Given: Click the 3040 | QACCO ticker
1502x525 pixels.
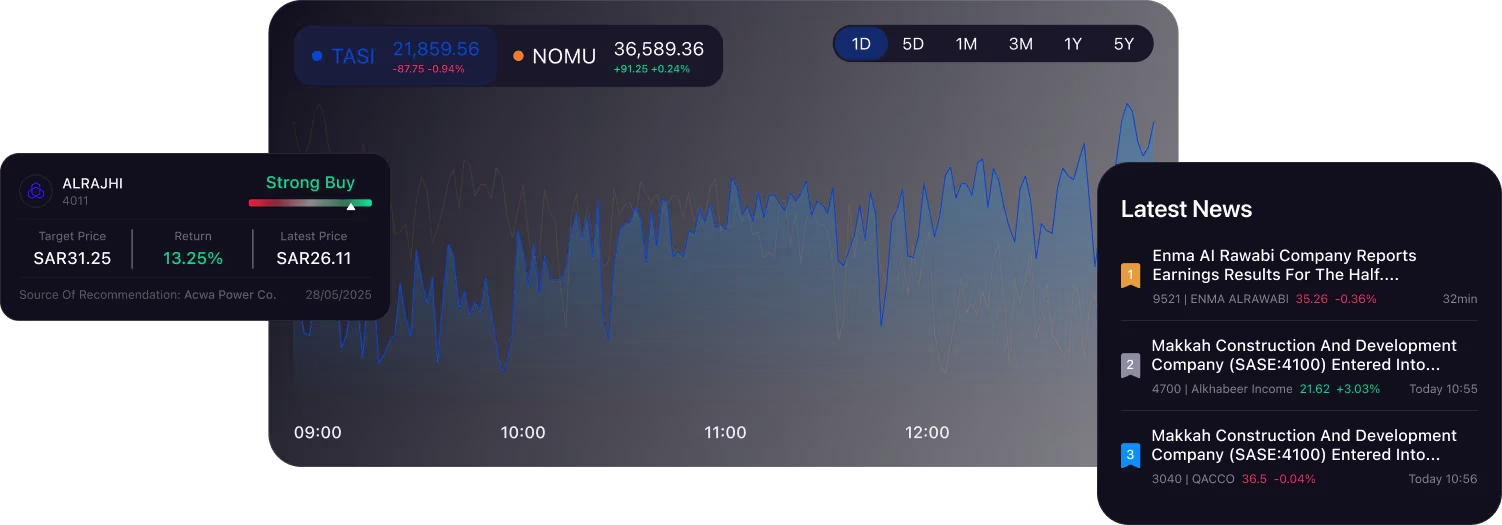Looking at the screenshot, I should (x=1193, y=479).
